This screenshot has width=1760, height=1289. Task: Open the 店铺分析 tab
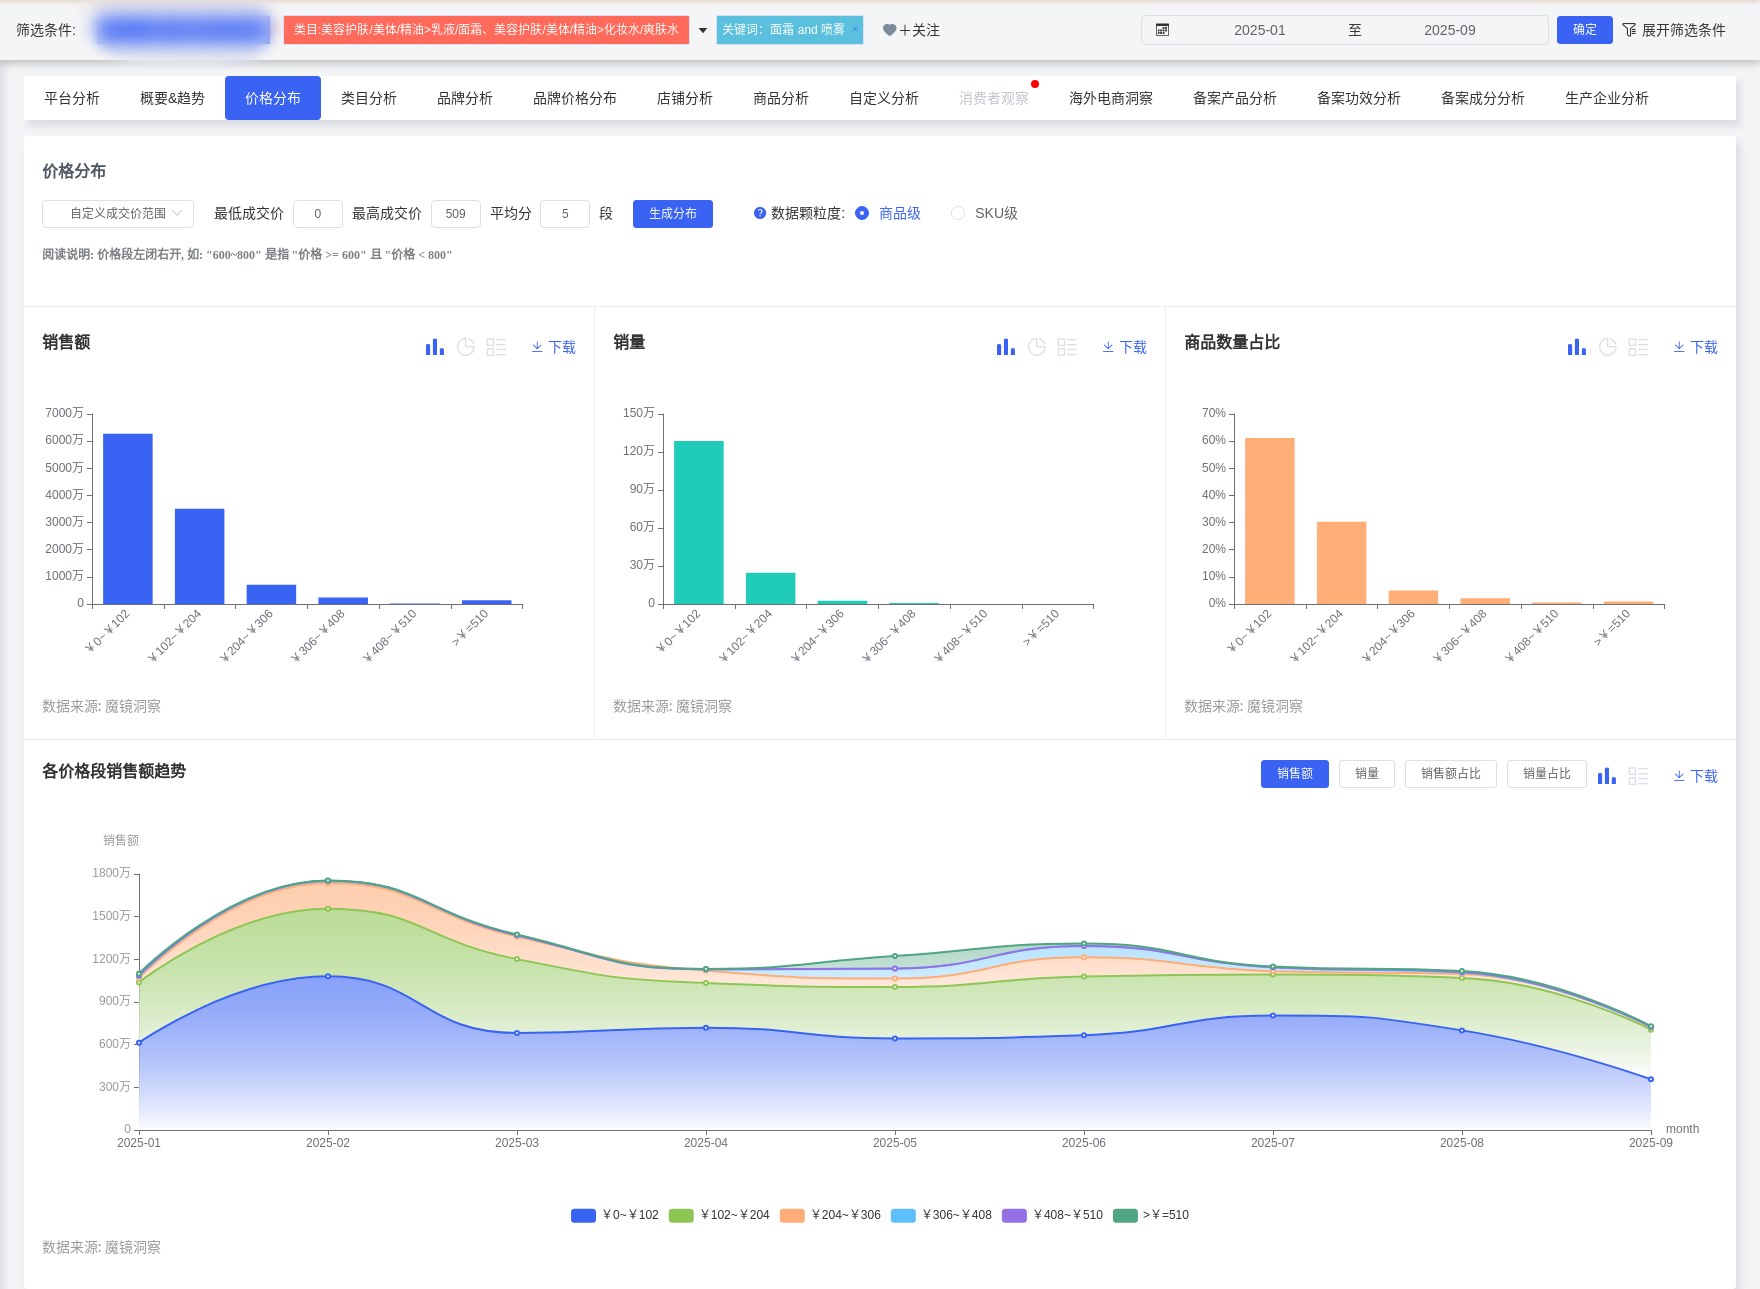684,98
